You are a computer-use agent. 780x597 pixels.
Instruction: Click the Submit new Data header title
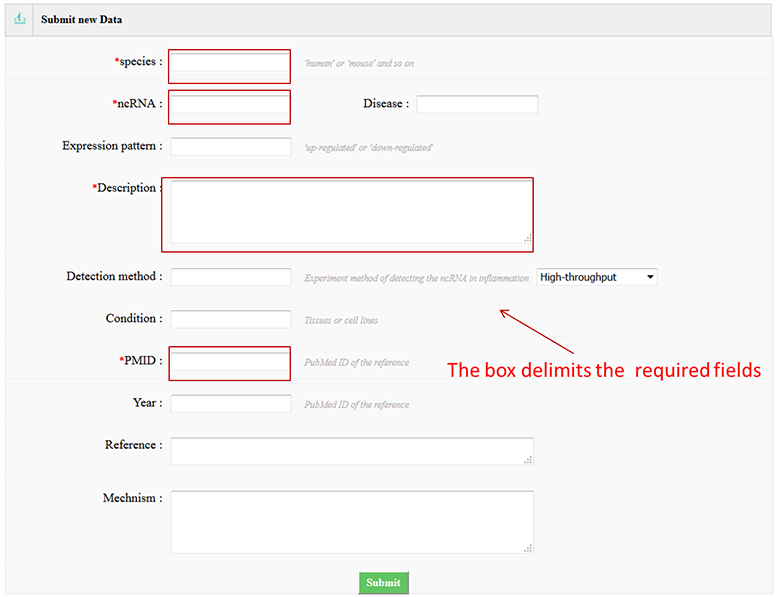[82, 20]
